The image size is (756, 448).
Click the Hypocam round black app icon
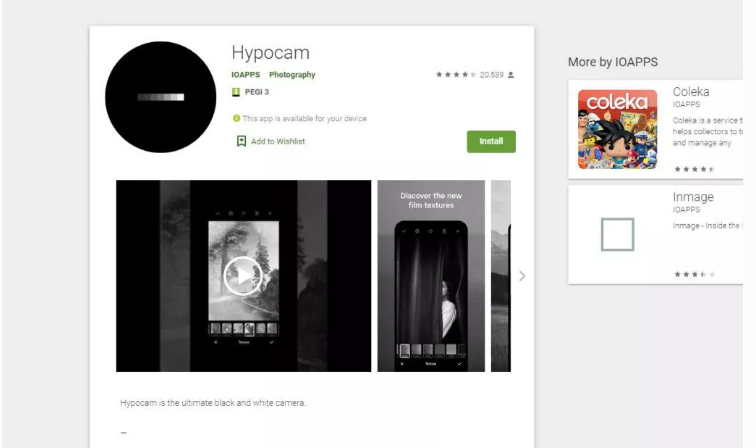[x=161, y=97]
